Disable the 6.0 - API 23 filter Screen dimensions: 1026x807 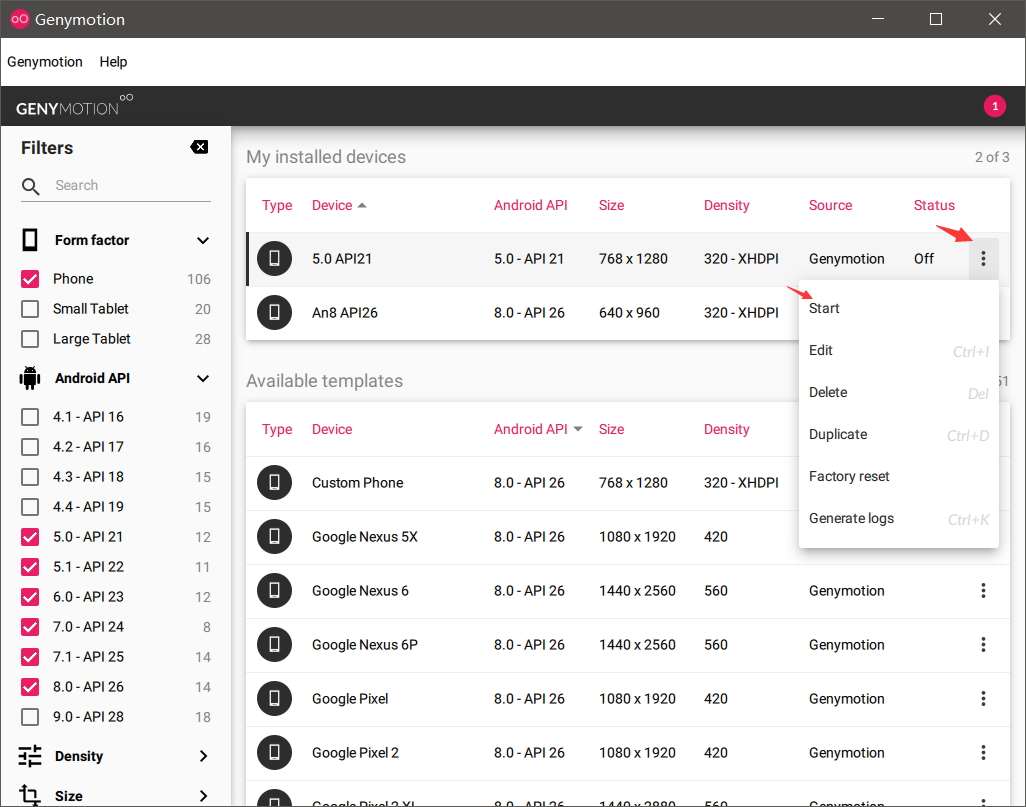coord(30,597)
